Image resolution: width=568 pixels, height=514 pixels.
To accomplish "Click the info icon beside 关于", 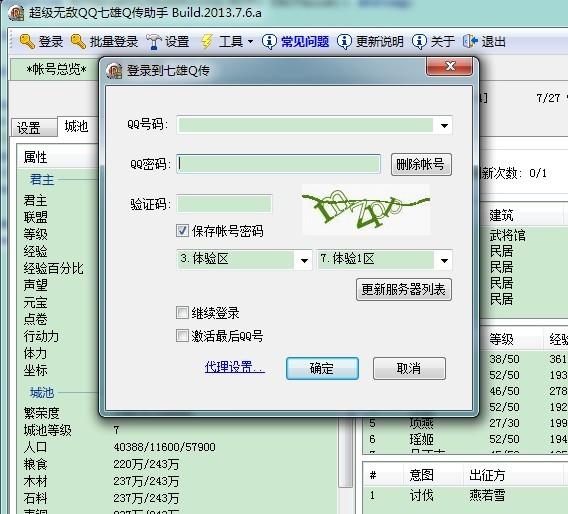I will (419, 42).
